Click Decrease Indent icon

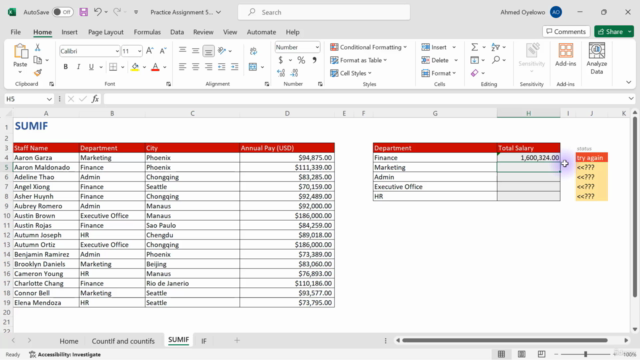tap(222, 67)
